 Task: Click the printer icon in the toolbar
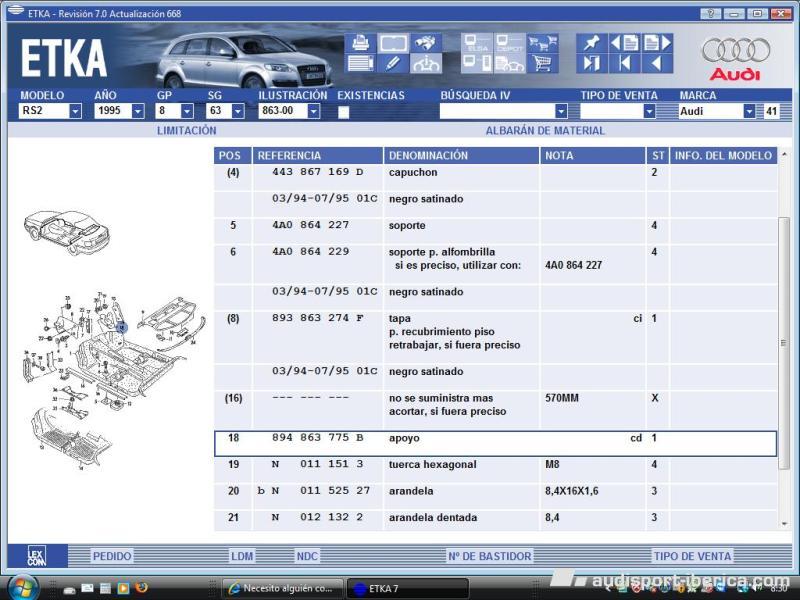click(361, 43)
